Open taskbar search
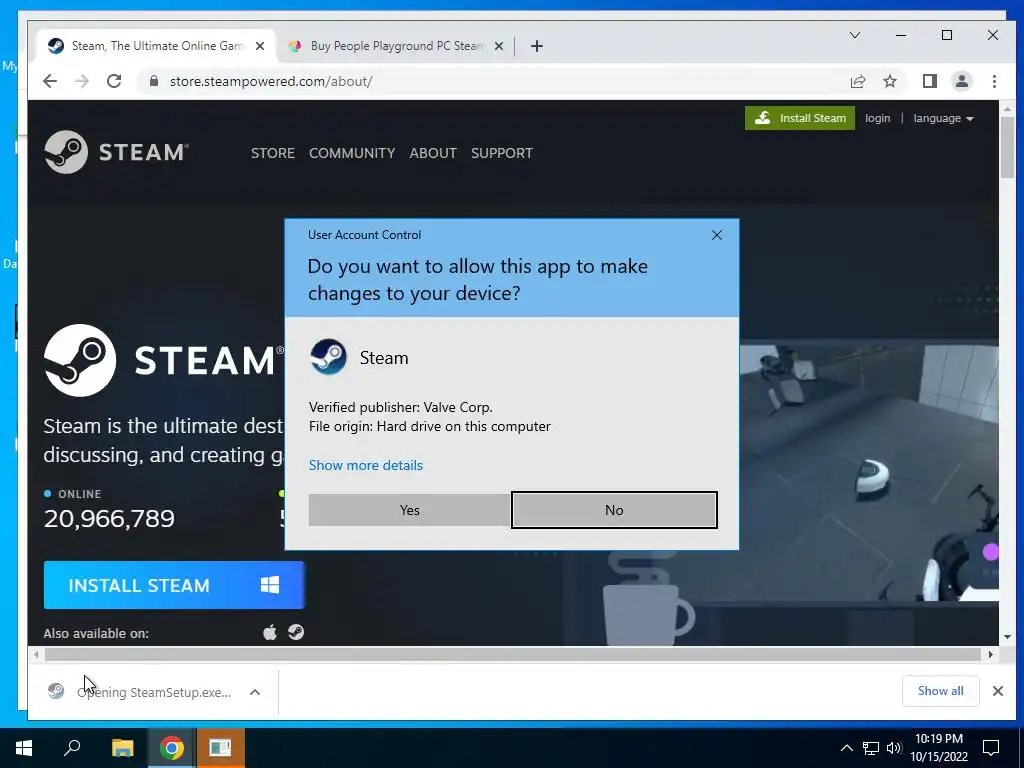Image resolution: width=1024 pixels, height=768 pixels. click(72, 748)
